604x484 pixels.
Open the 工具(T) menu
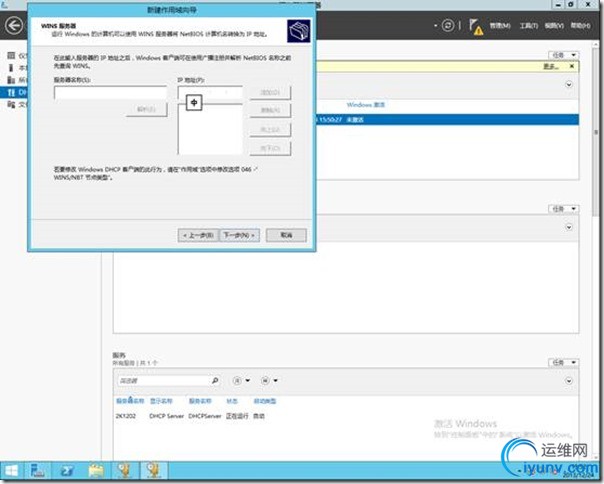[528, 26]
